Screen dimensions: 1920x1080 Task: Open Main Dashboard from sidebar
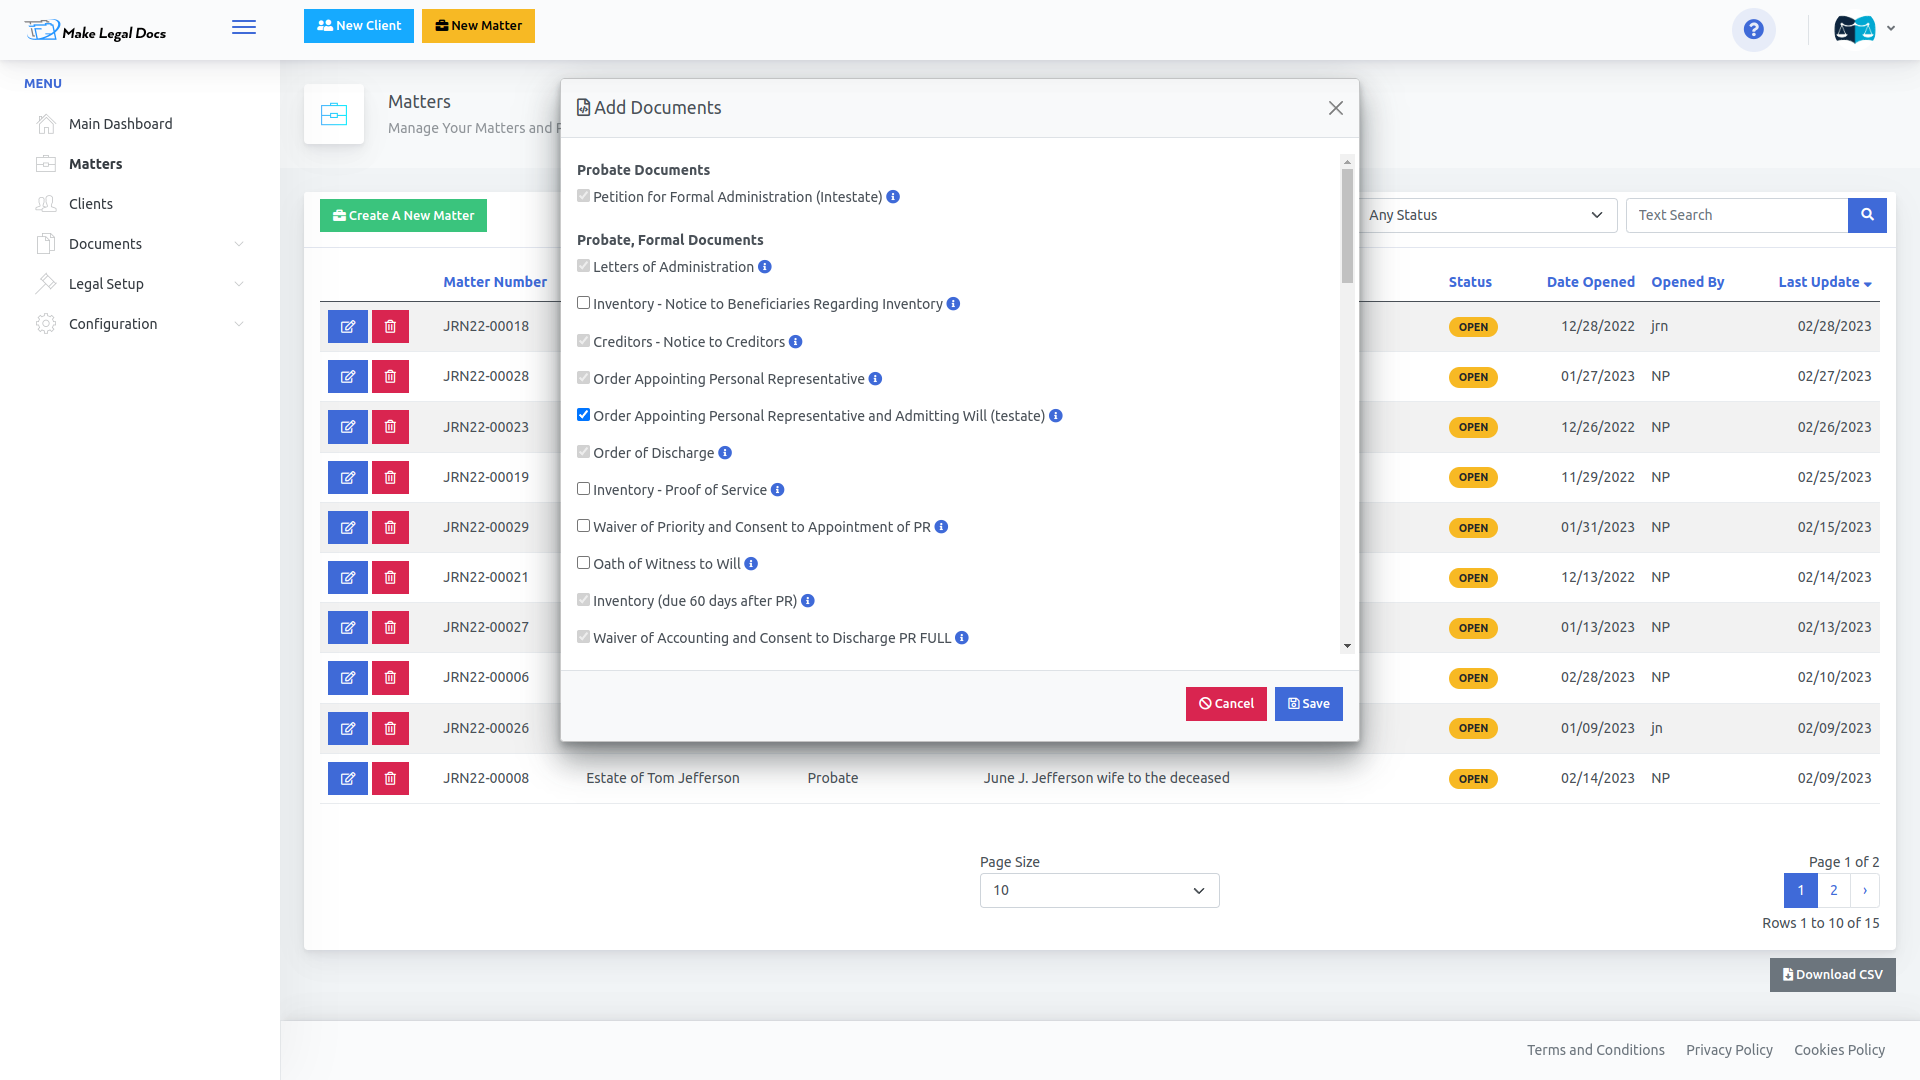(x=120, y=124)
